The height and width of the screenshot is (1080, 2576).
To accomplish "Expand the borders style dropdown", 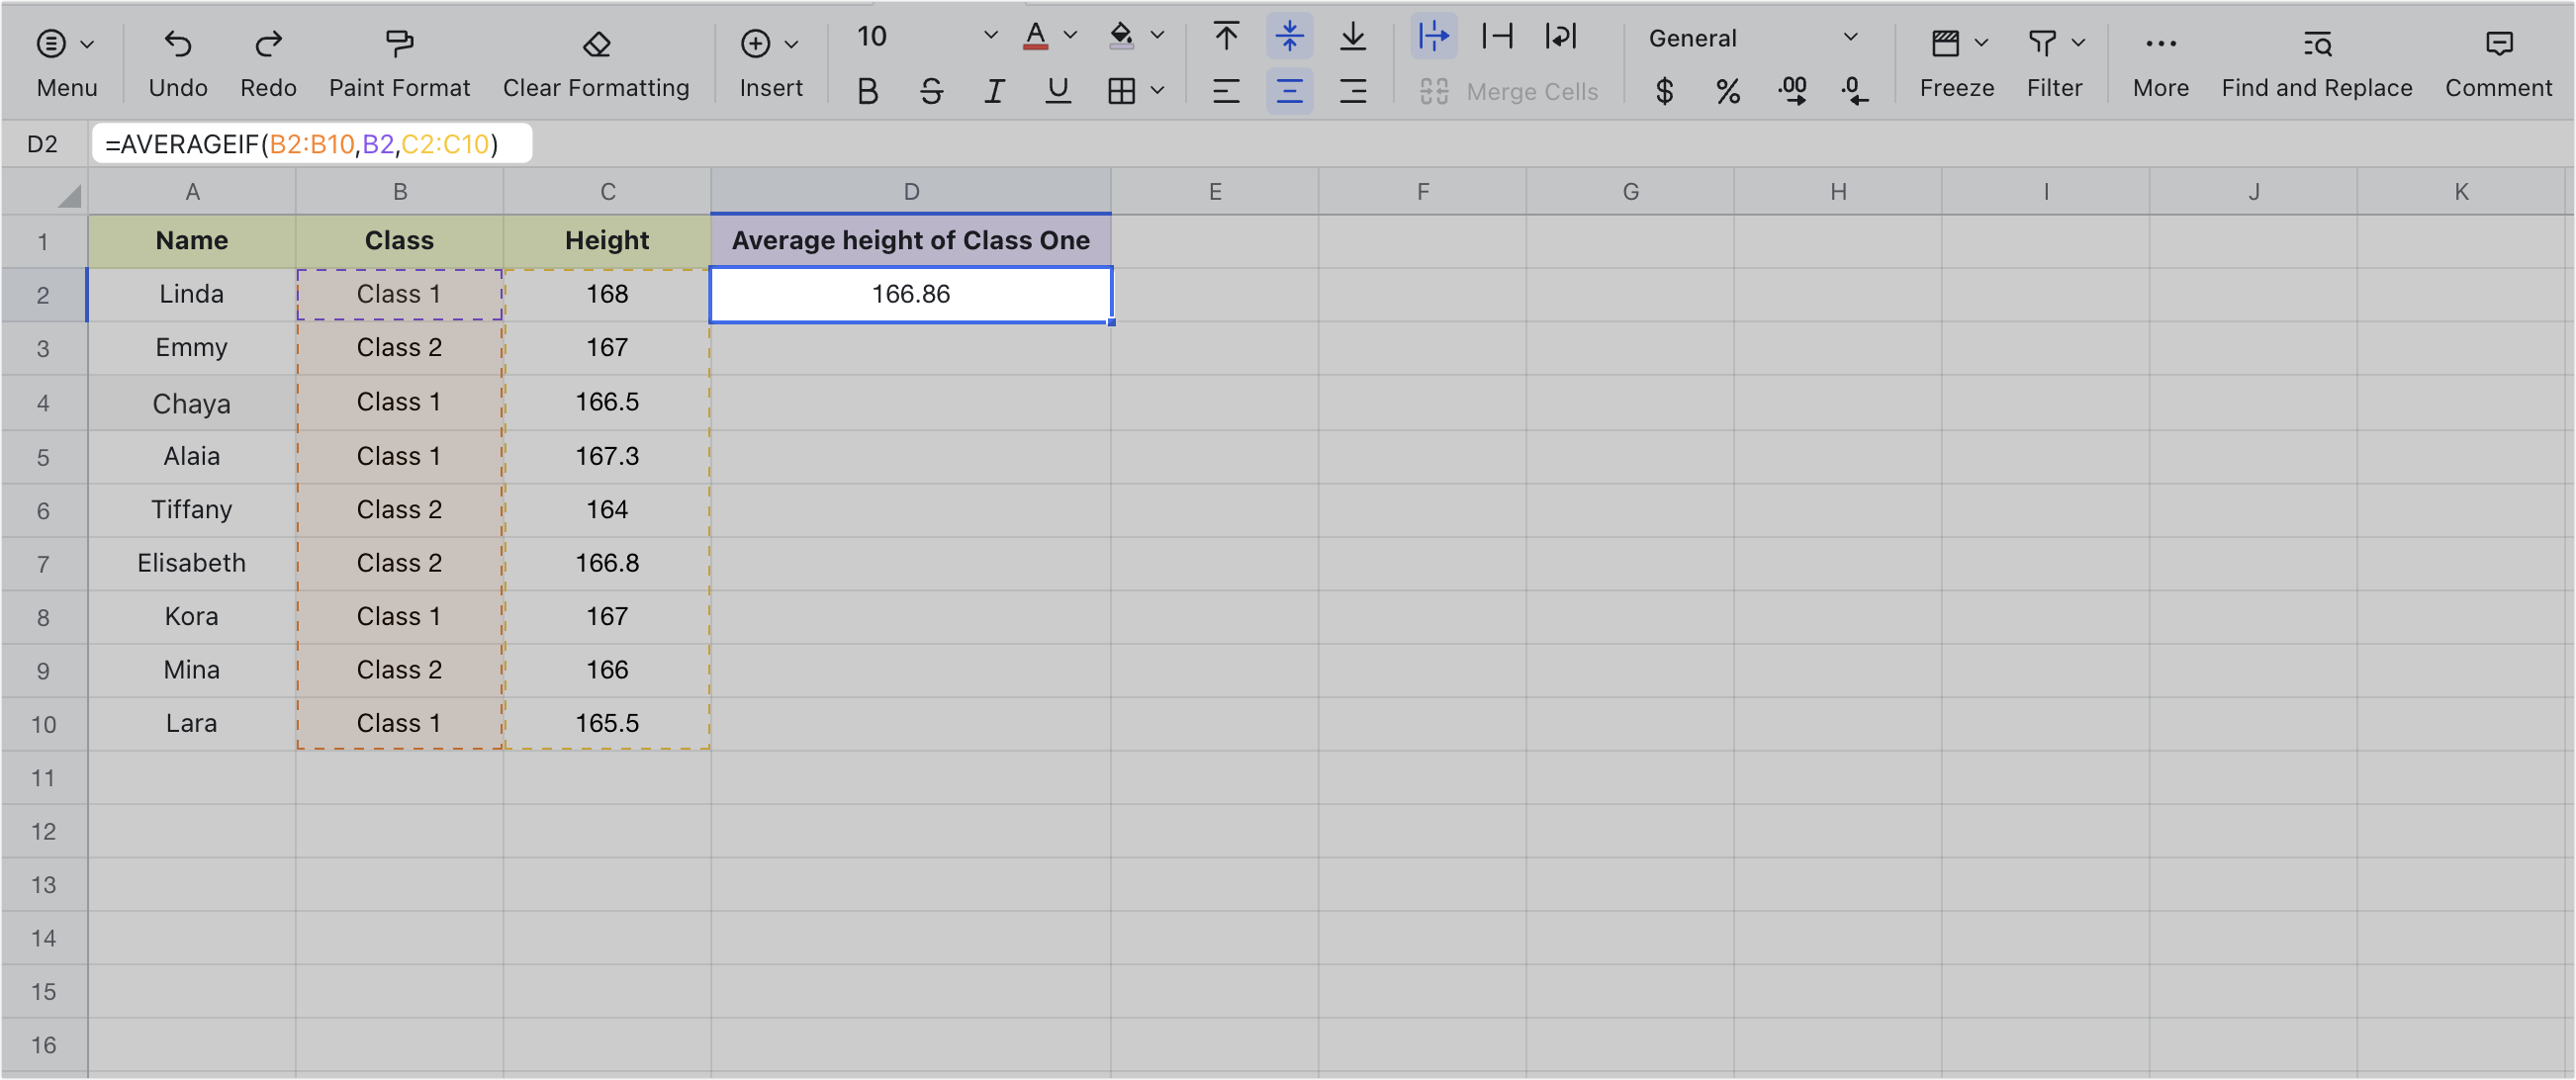I will tap(1158, 91).
